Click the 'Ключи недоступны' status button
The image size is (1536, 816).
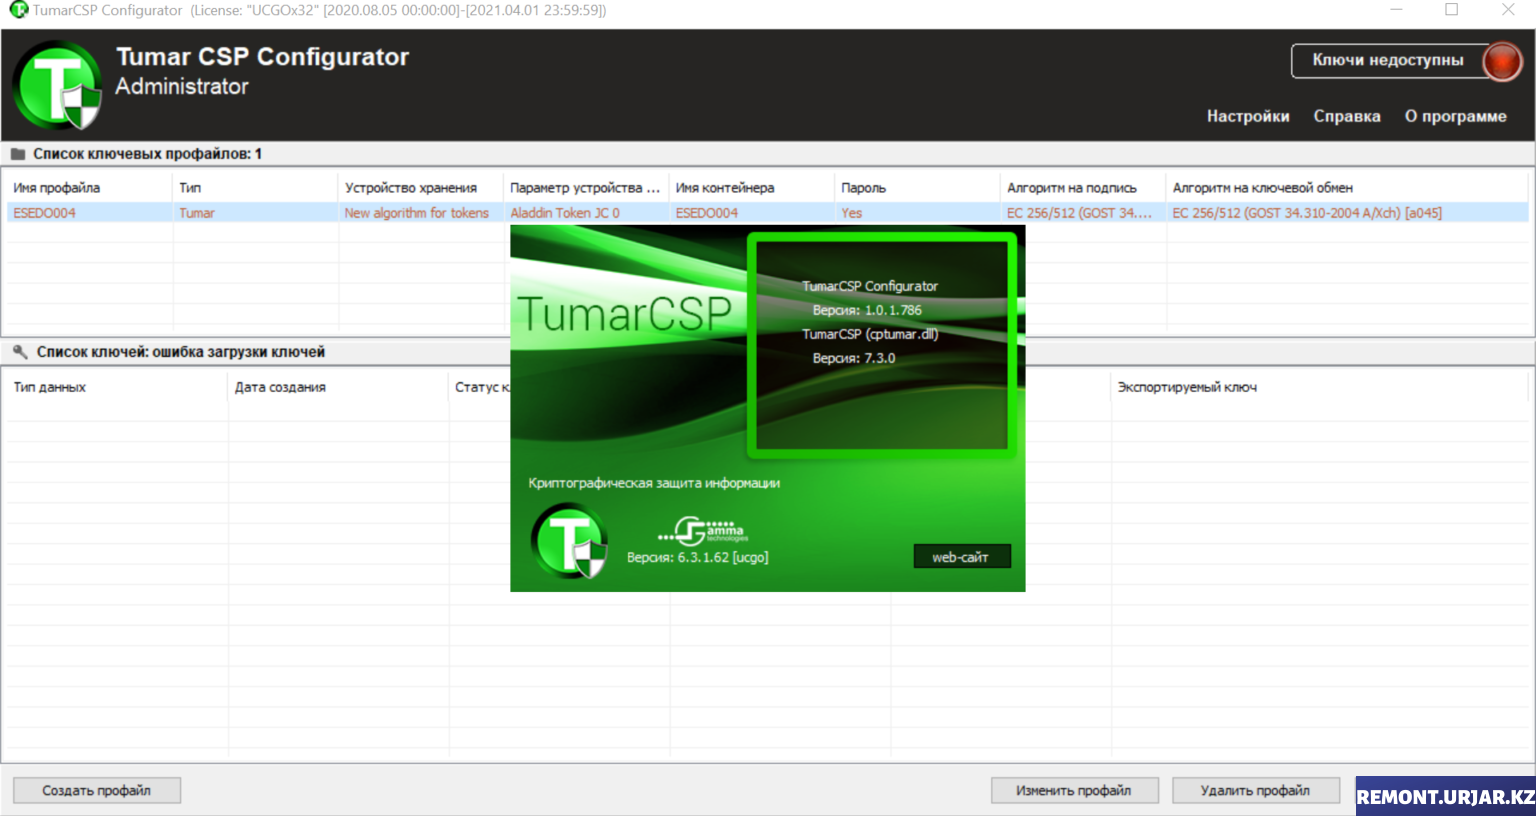point(1388,61)
